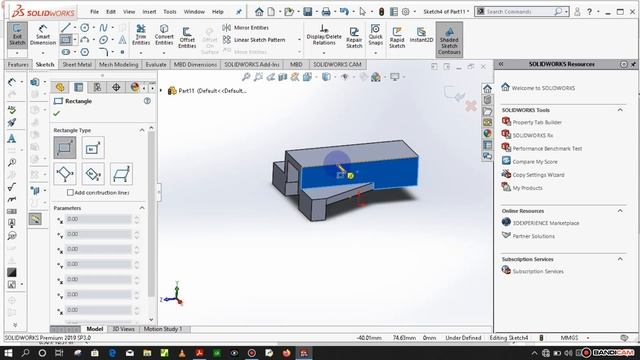
Task: Open Line tool dropdown arrow
Action: click(x=75, y=28)
